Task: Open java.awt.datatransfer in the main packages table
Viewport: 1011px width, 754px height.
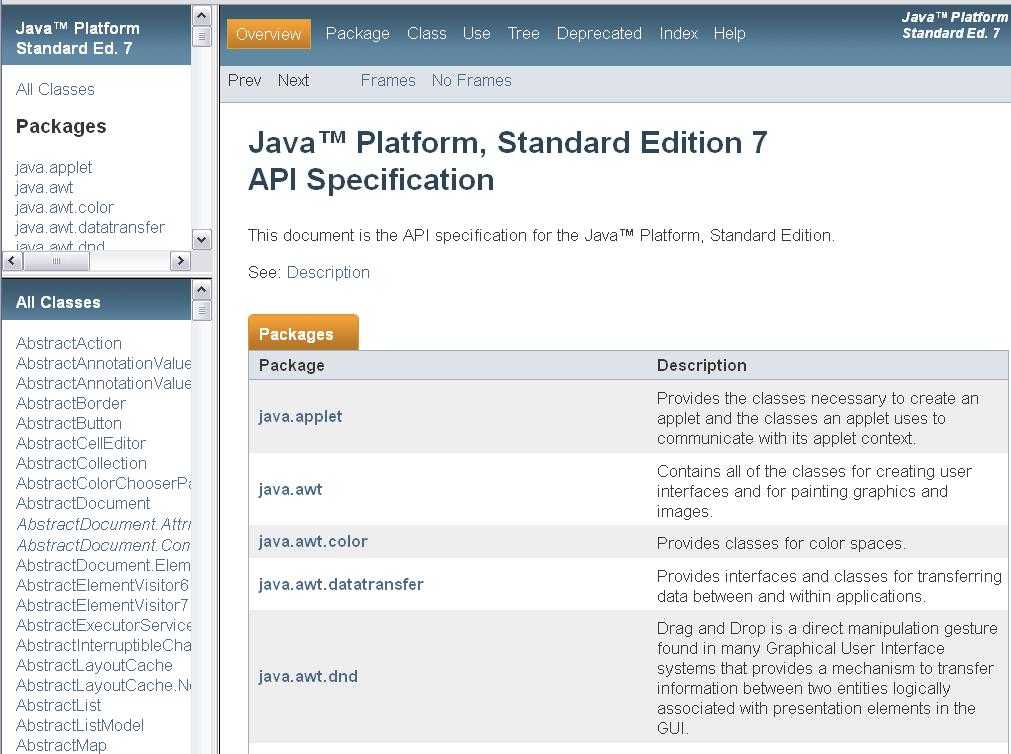Action: [341, 584]
